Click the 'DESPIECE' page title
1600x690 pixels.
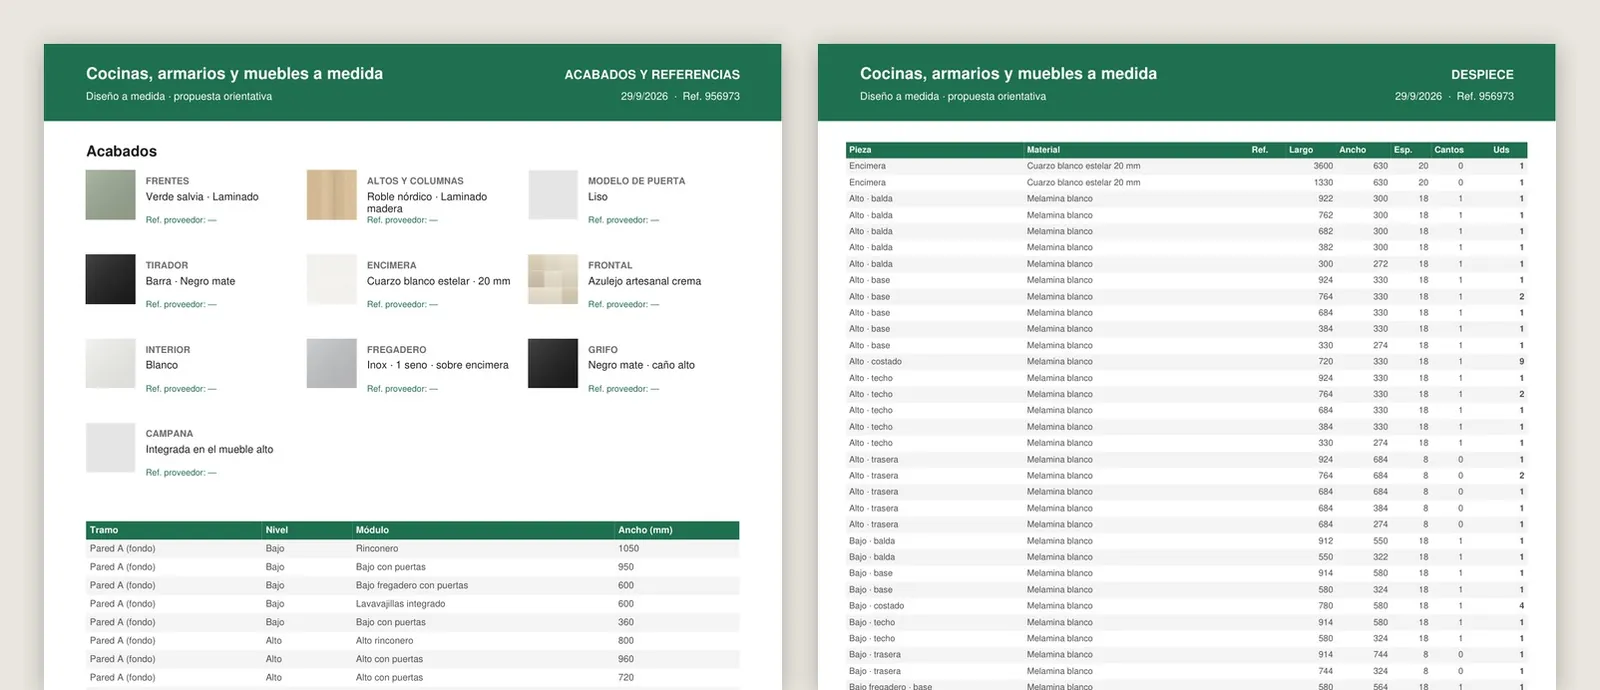pos(1482,75)
